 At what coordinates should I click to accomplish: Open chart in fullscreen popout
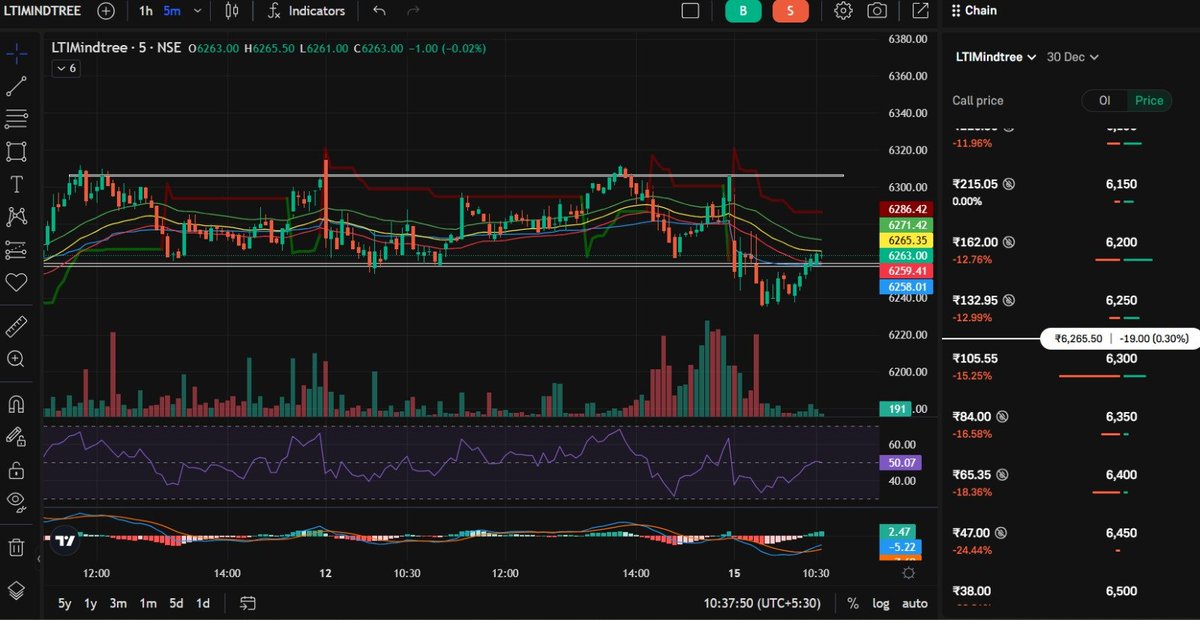(x=919, y=11)
